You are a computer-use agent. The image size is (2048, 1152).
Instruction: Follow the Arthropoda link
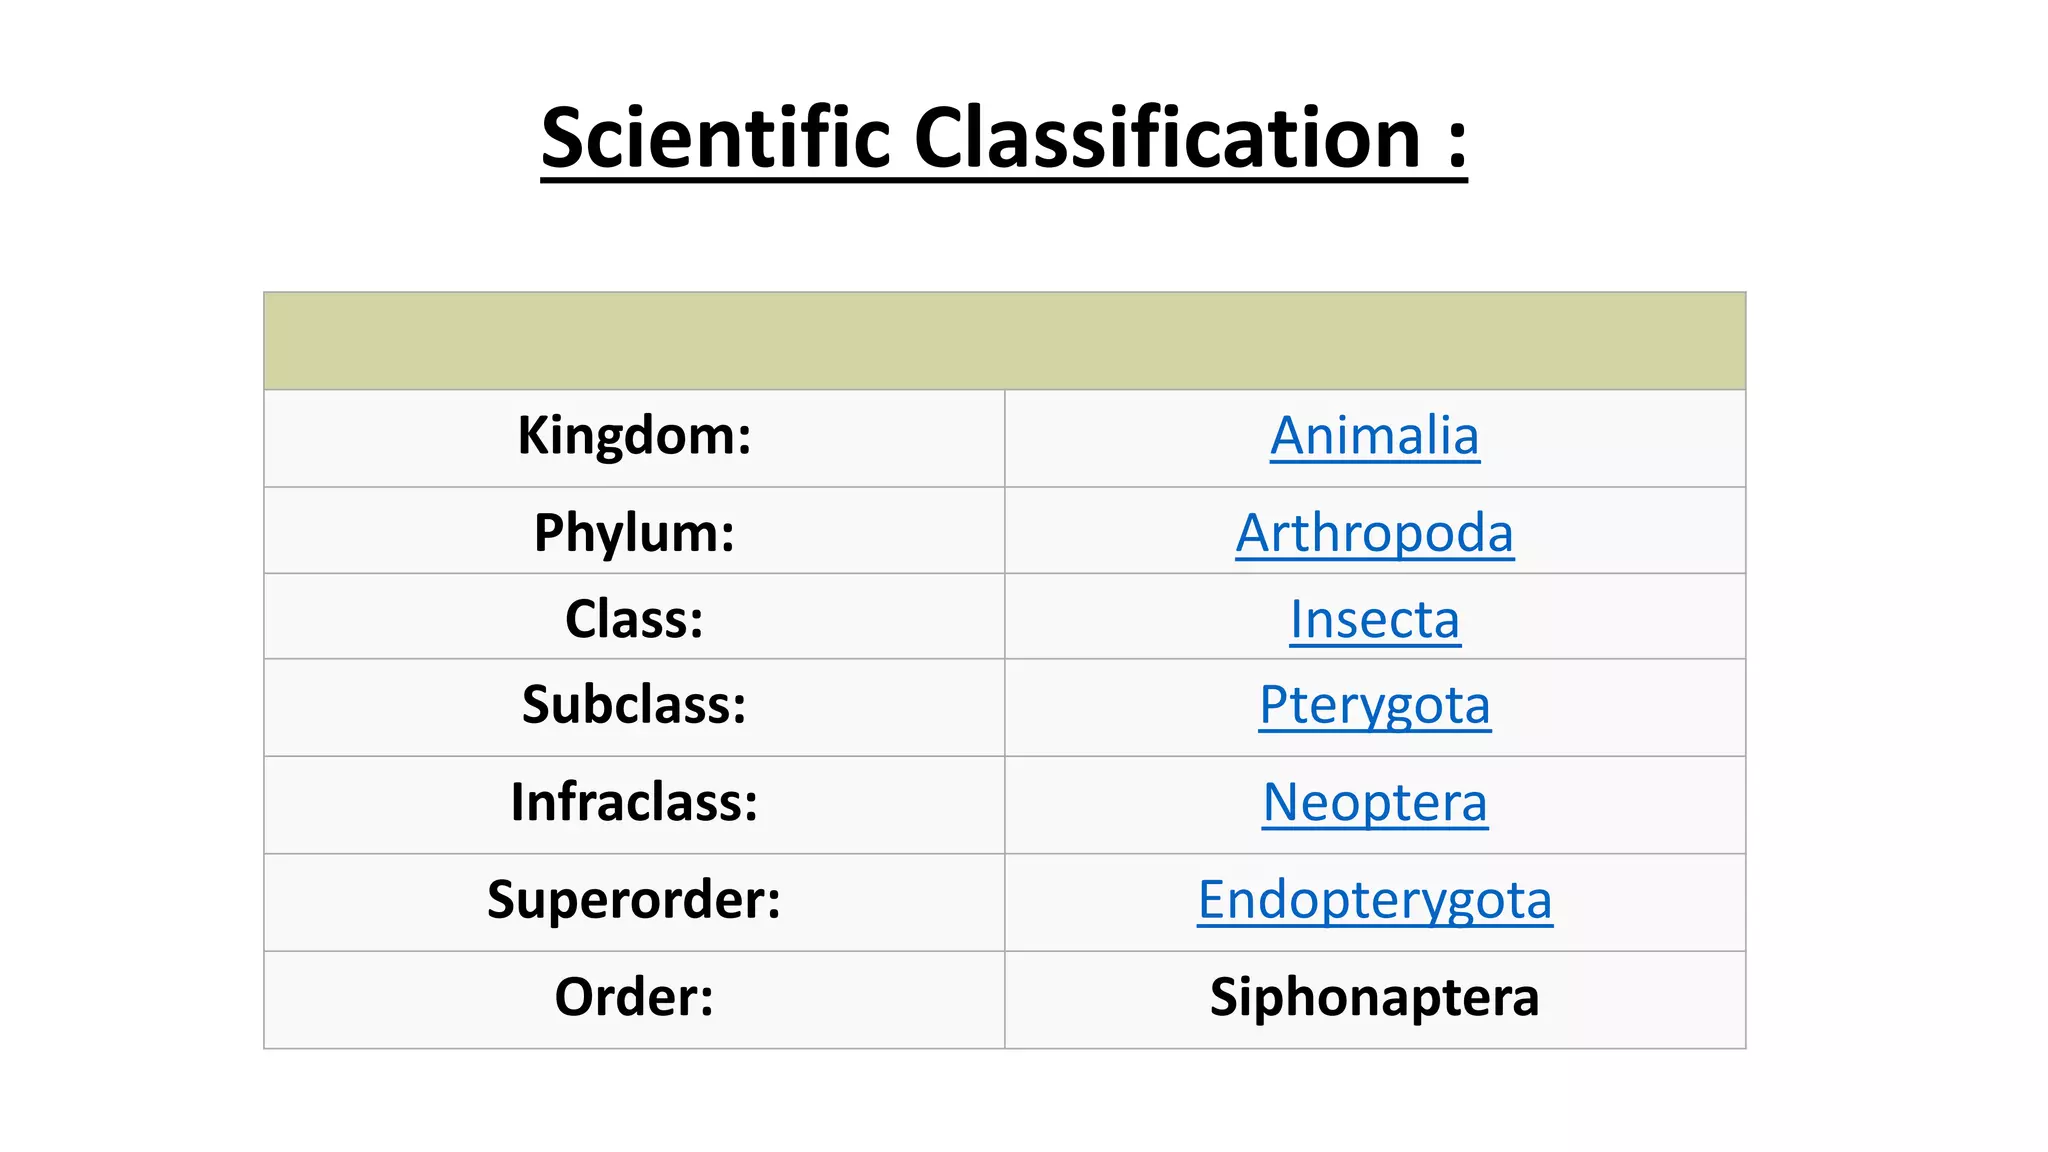click(1374, 533)
